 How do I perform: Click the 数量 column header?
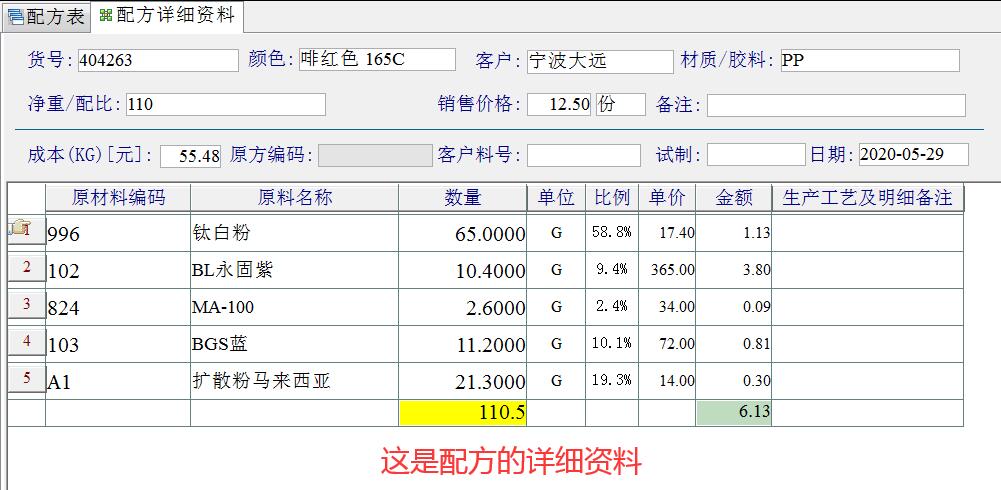[x=463, y=198]
